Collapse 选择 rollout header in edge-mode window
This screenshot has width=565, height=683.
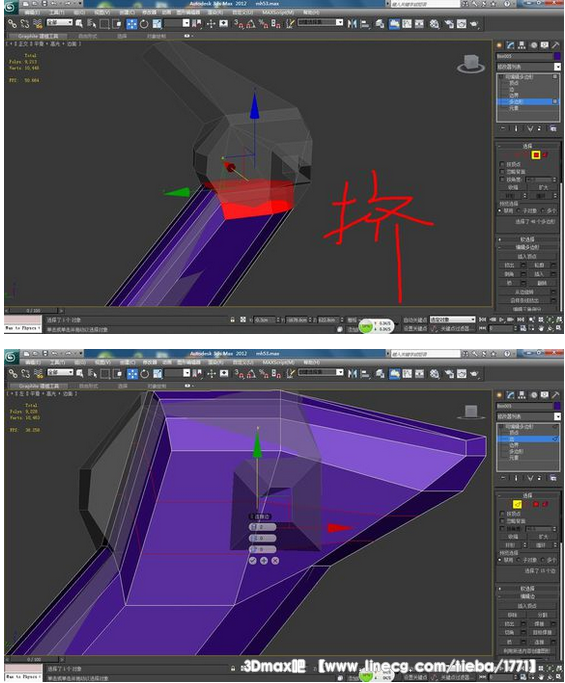pyautogui.click(x=528, y=495)
